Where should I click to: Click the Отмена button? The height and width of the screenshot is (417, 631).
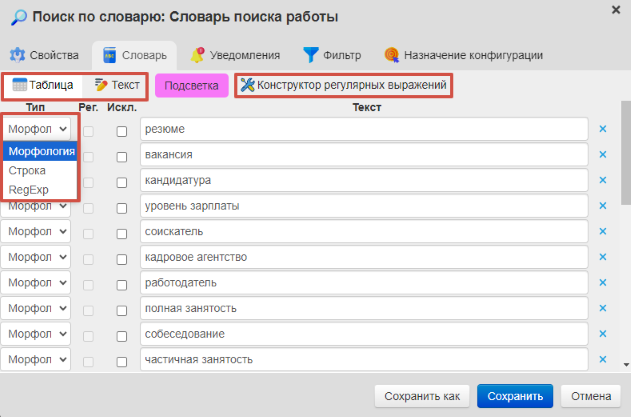point(591,396)
